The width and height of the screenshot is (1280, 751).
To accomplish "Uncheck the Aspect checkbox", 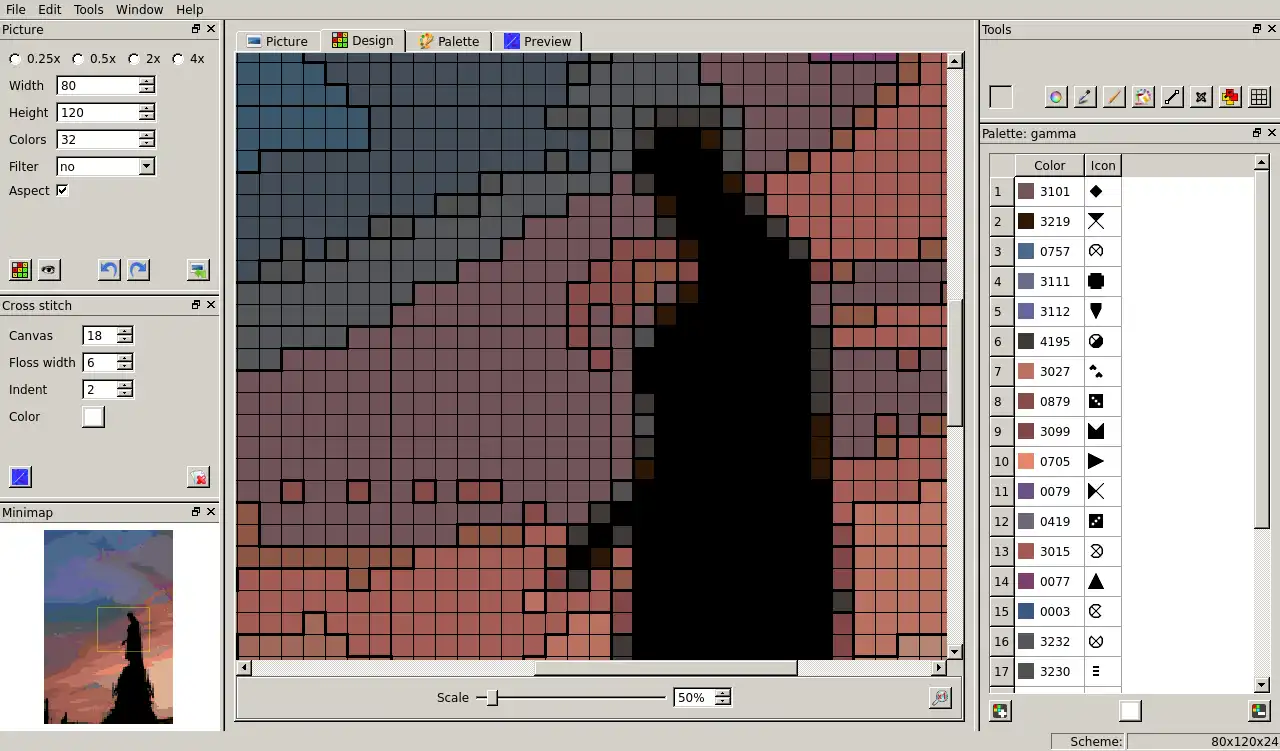I will (x=62, y=191).
